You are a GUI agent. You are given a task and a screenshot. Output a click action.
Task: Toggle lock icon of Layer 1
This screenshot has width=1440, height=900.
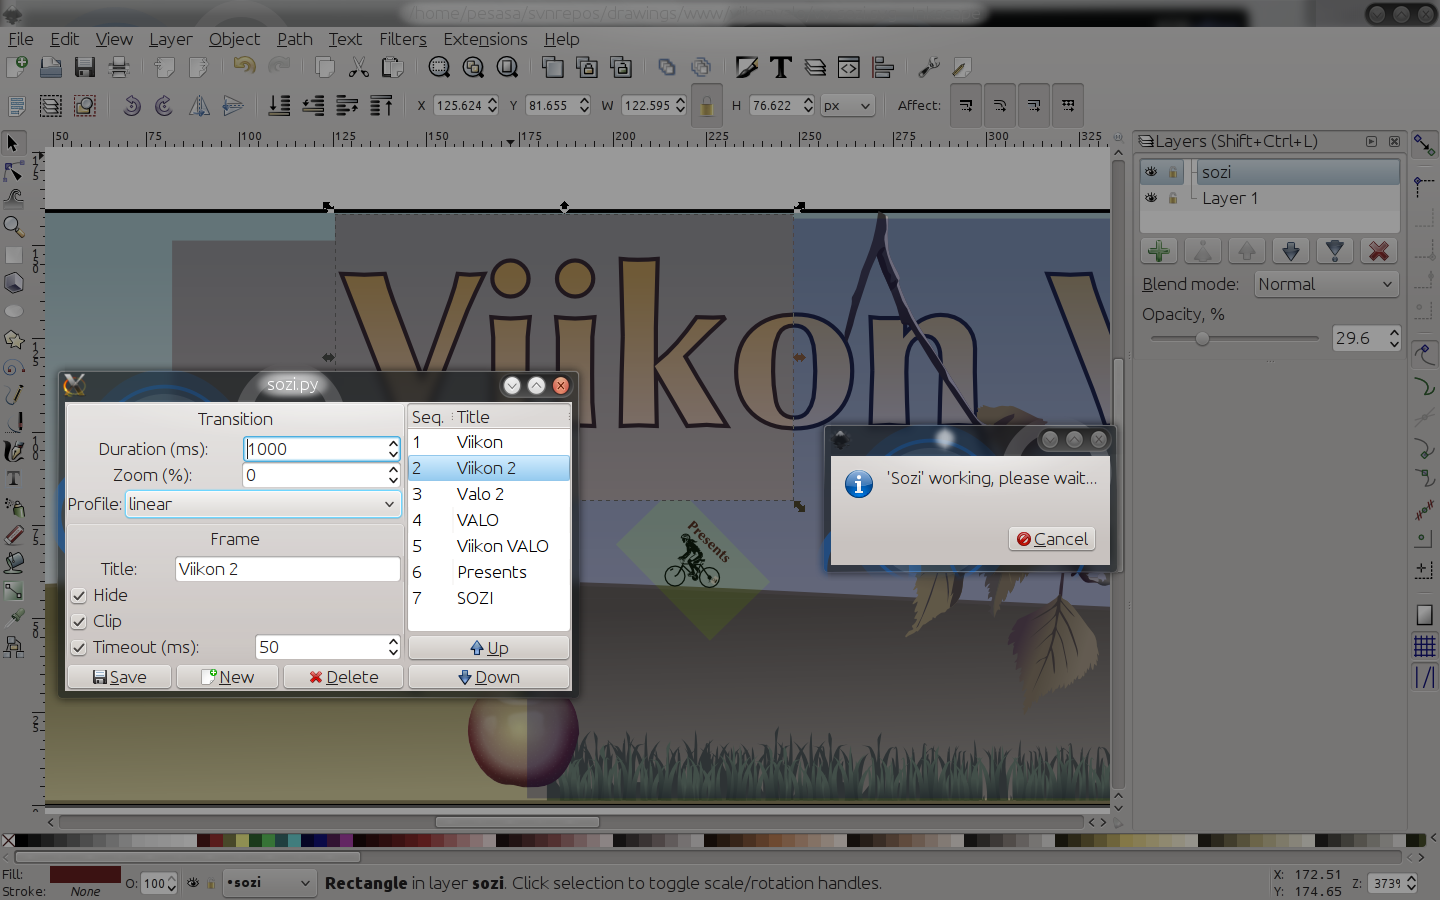pyautogui.click(x=1173, y=198)
